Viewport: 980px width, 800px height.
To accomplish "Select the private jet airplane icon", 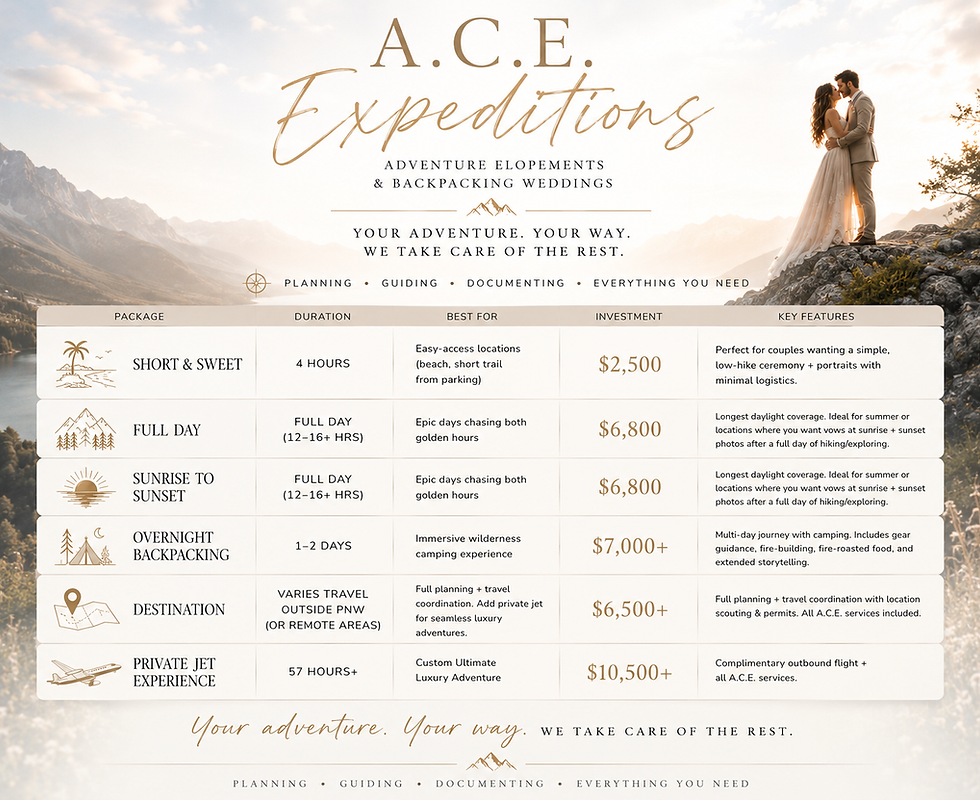I will [84, 672].
